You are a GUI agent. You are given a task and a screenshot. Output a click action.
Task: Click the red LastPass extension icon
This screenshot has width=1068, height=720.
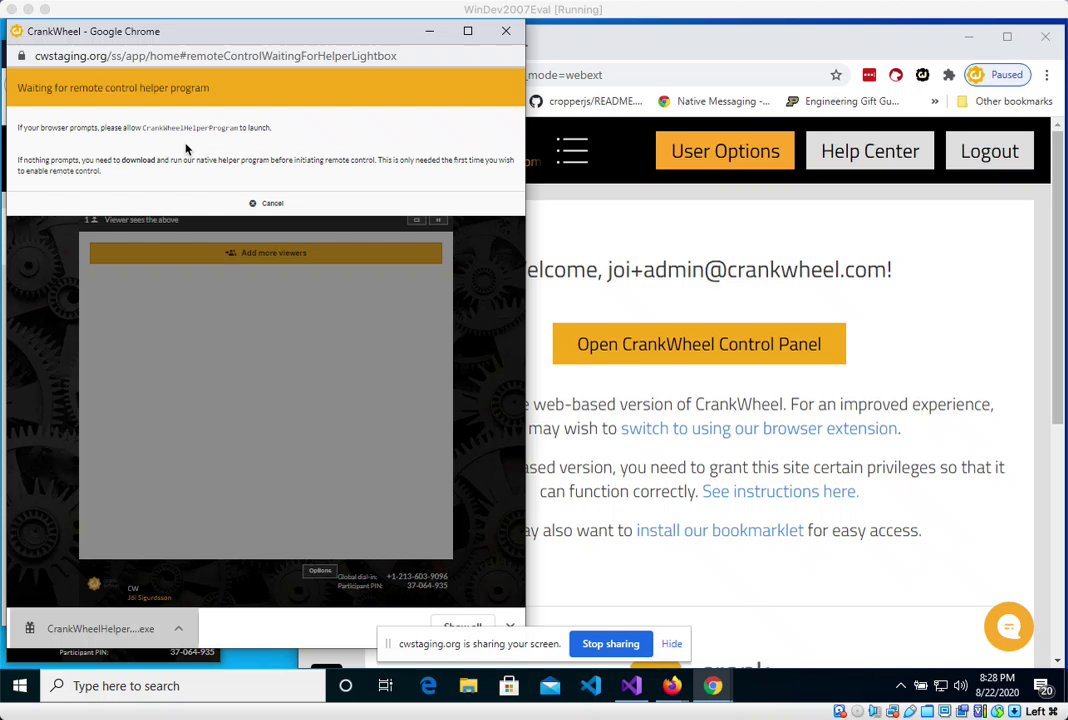click(x=869, y=75)
